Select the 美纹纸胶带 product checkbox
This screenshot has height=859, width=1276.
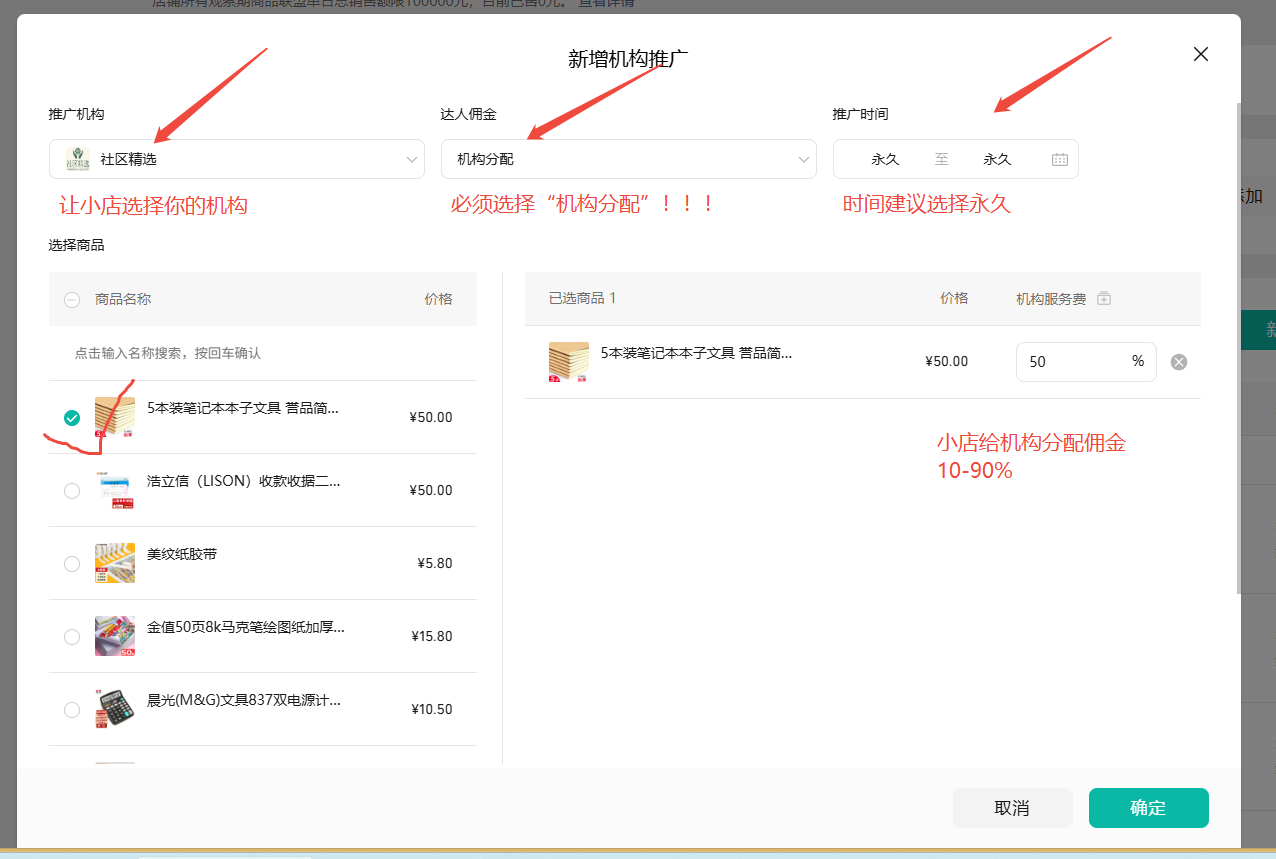(x=72, y=564)
